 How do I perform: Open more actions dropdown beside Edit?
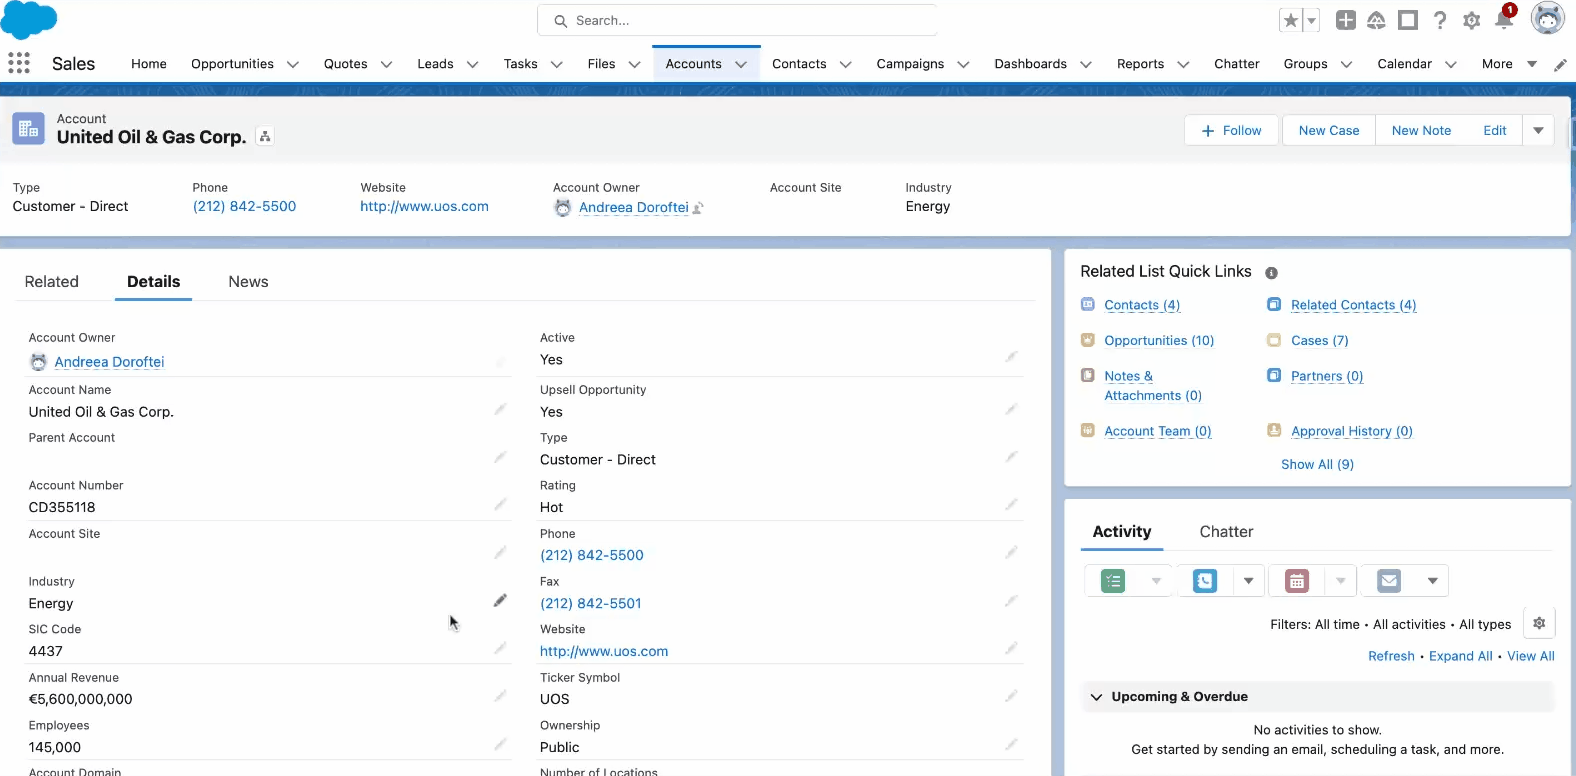tap(1538, 130)
